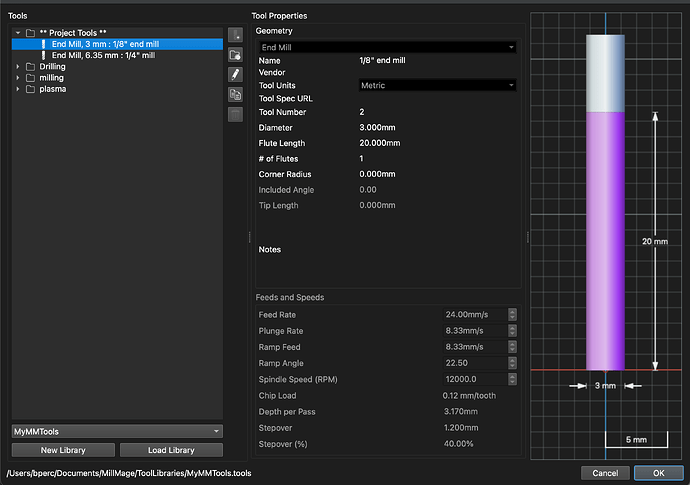690x485 pixels.
Task: Click the 20 mm length dimension label
Action: 655,241
